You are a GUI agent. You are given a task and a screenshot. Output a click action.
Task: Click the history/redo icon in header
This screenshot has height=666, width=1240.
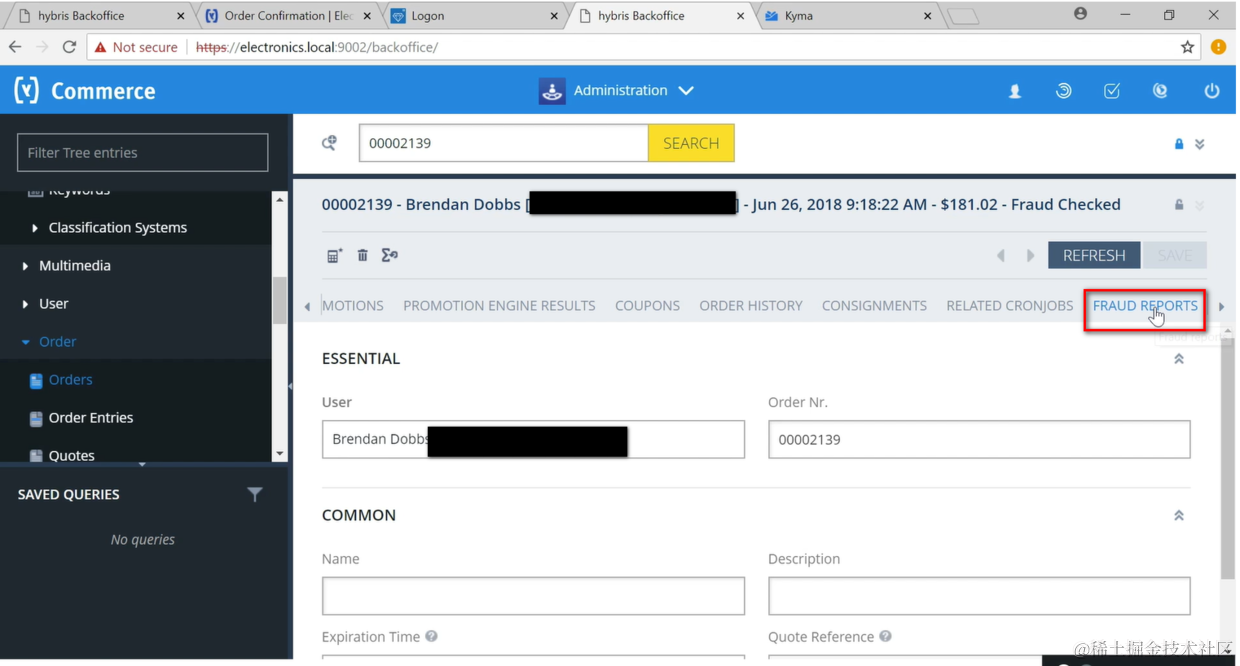click(1063, 90)
